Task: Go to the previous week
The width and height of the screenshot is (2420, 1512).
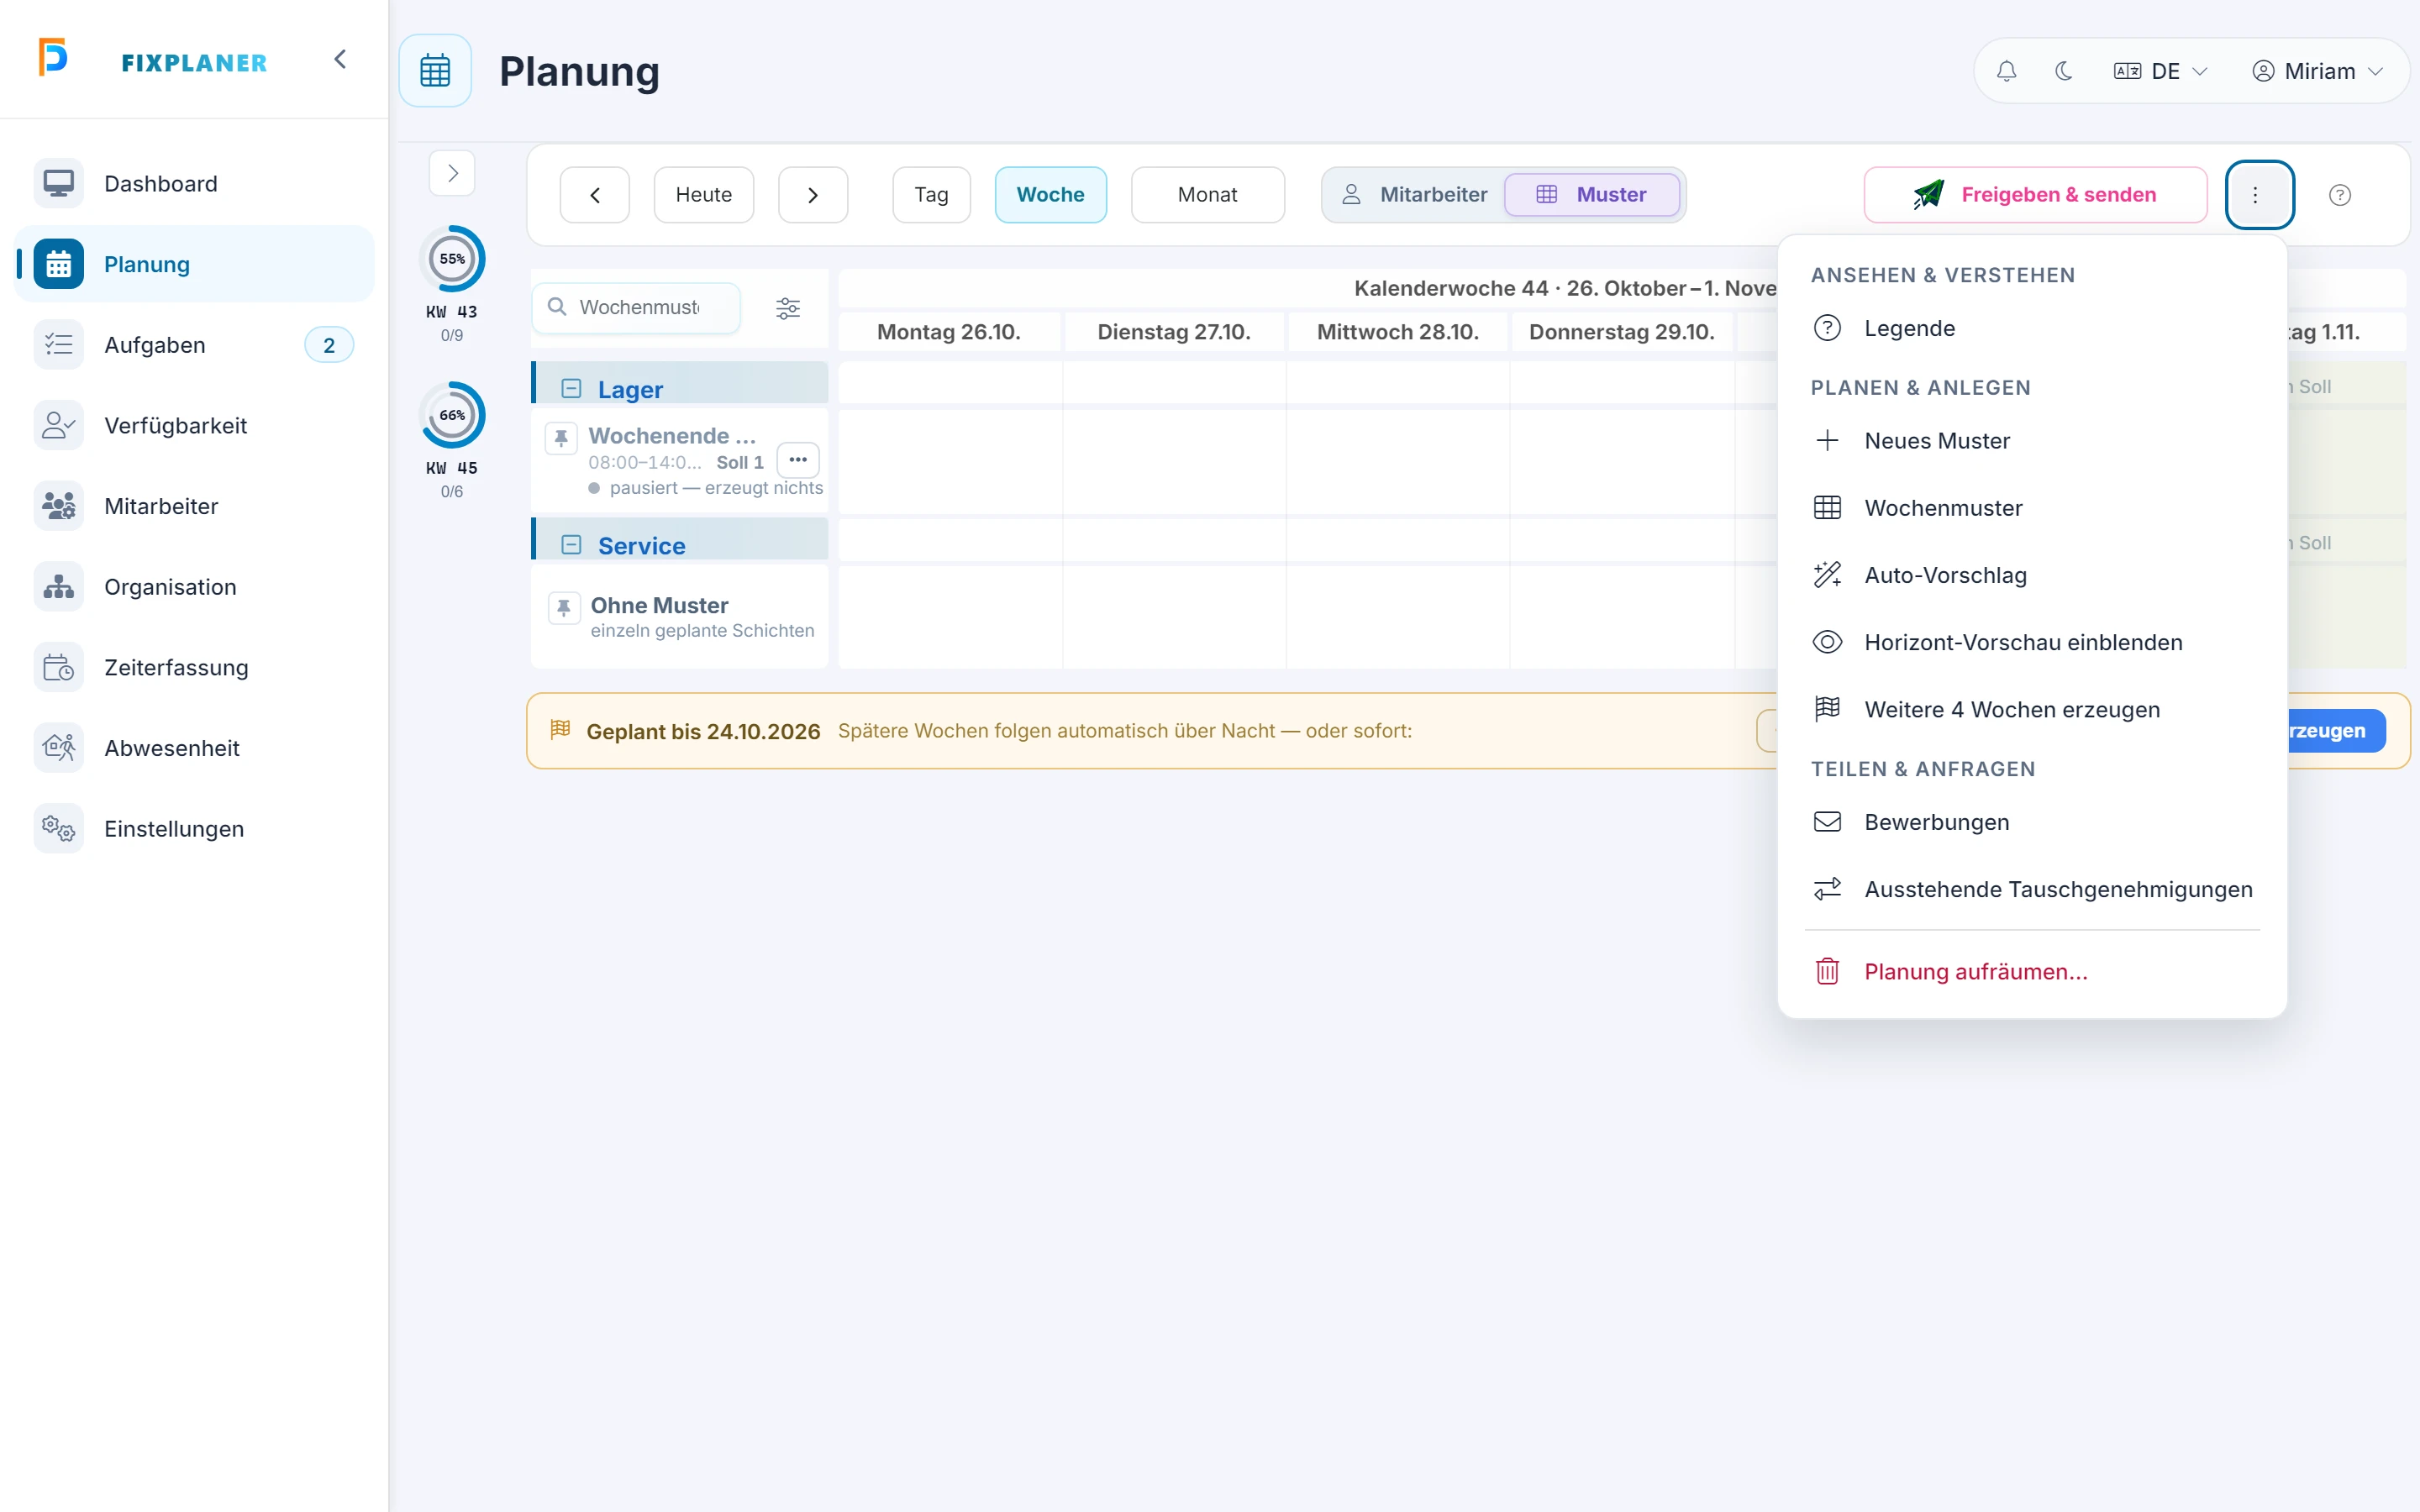Action: coord(595,195)
